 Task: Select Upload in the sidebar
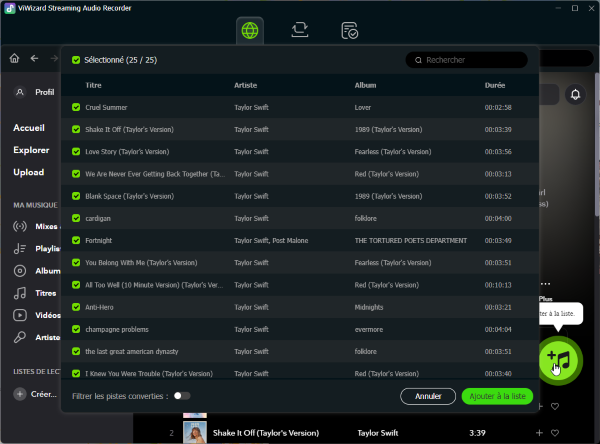28,172
